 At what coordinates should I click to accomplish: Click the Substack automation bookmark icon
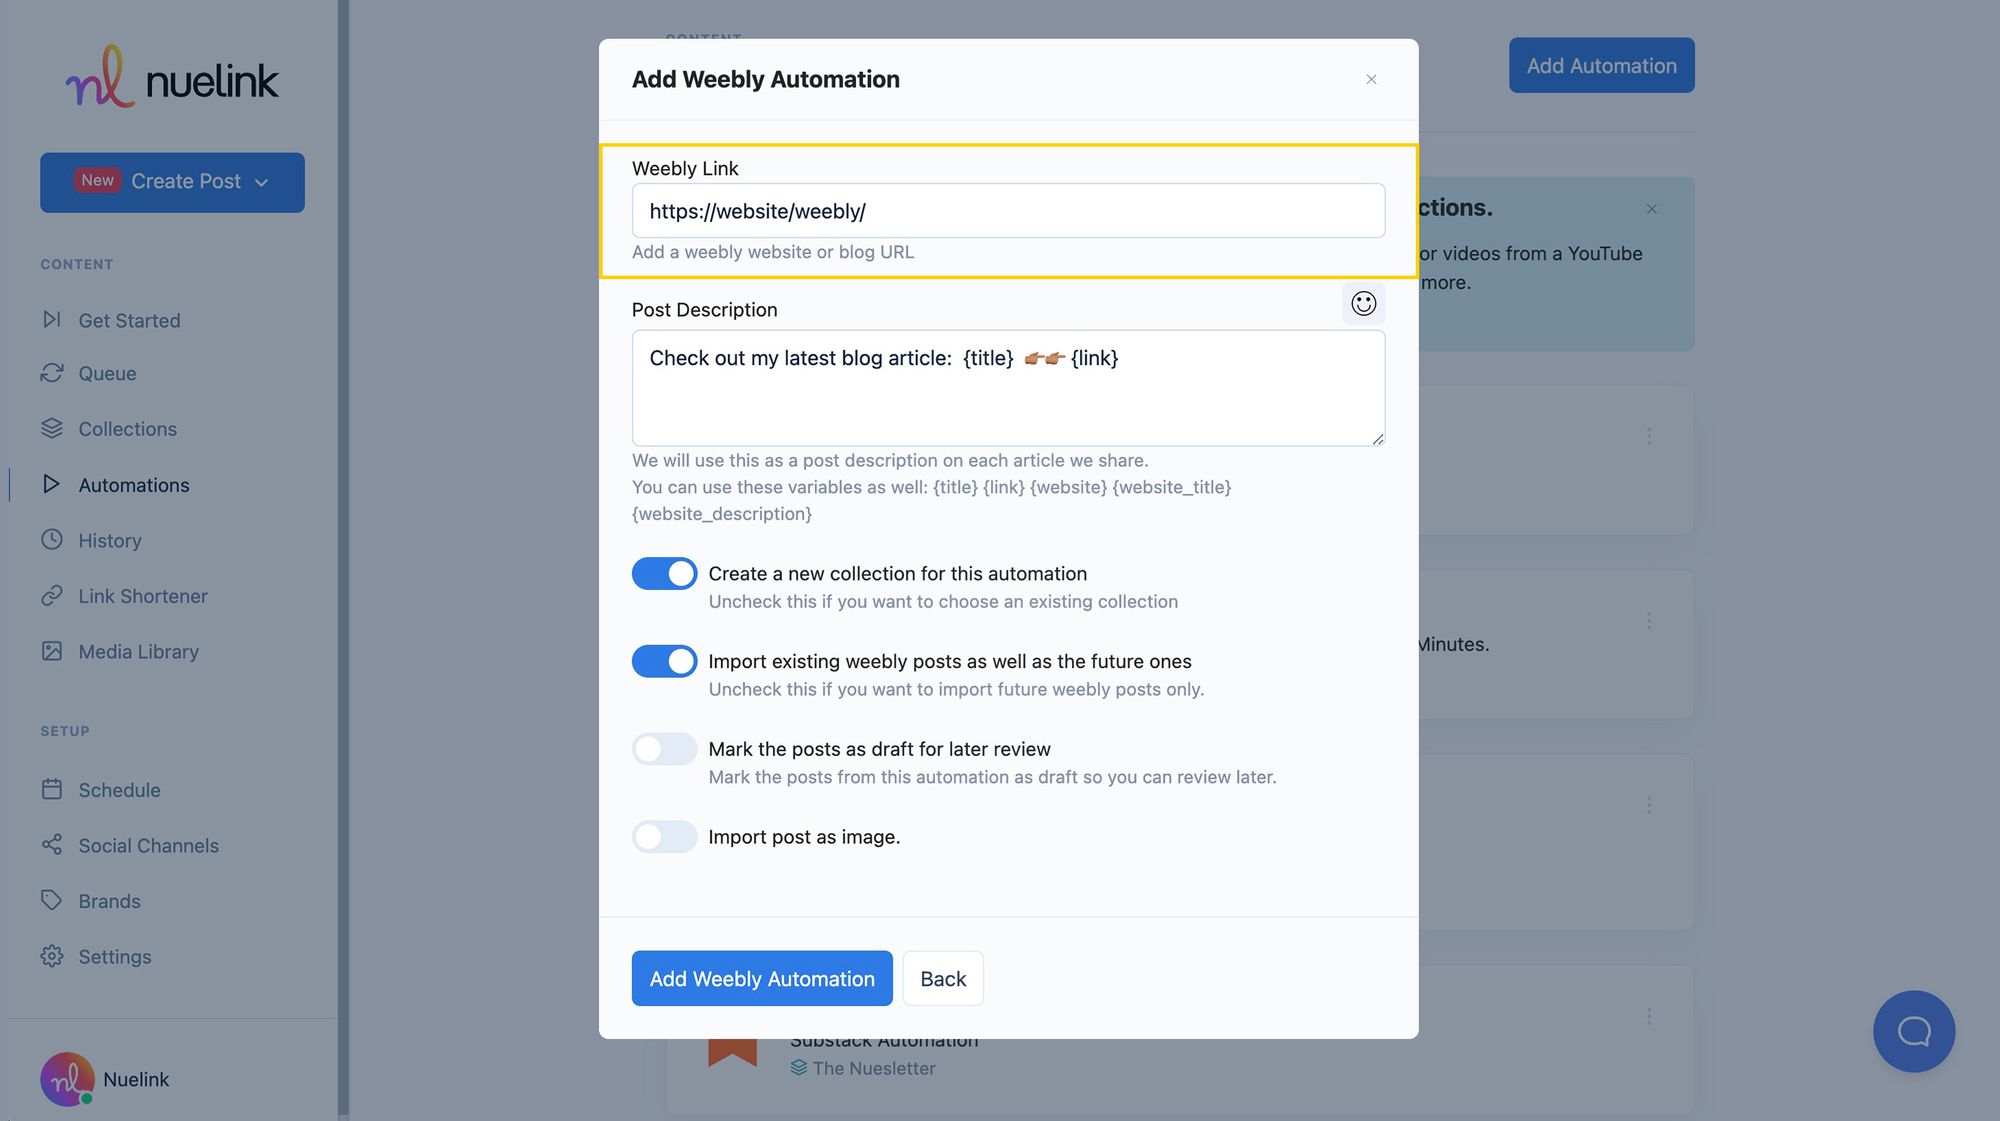click(x=732, y=1052)
